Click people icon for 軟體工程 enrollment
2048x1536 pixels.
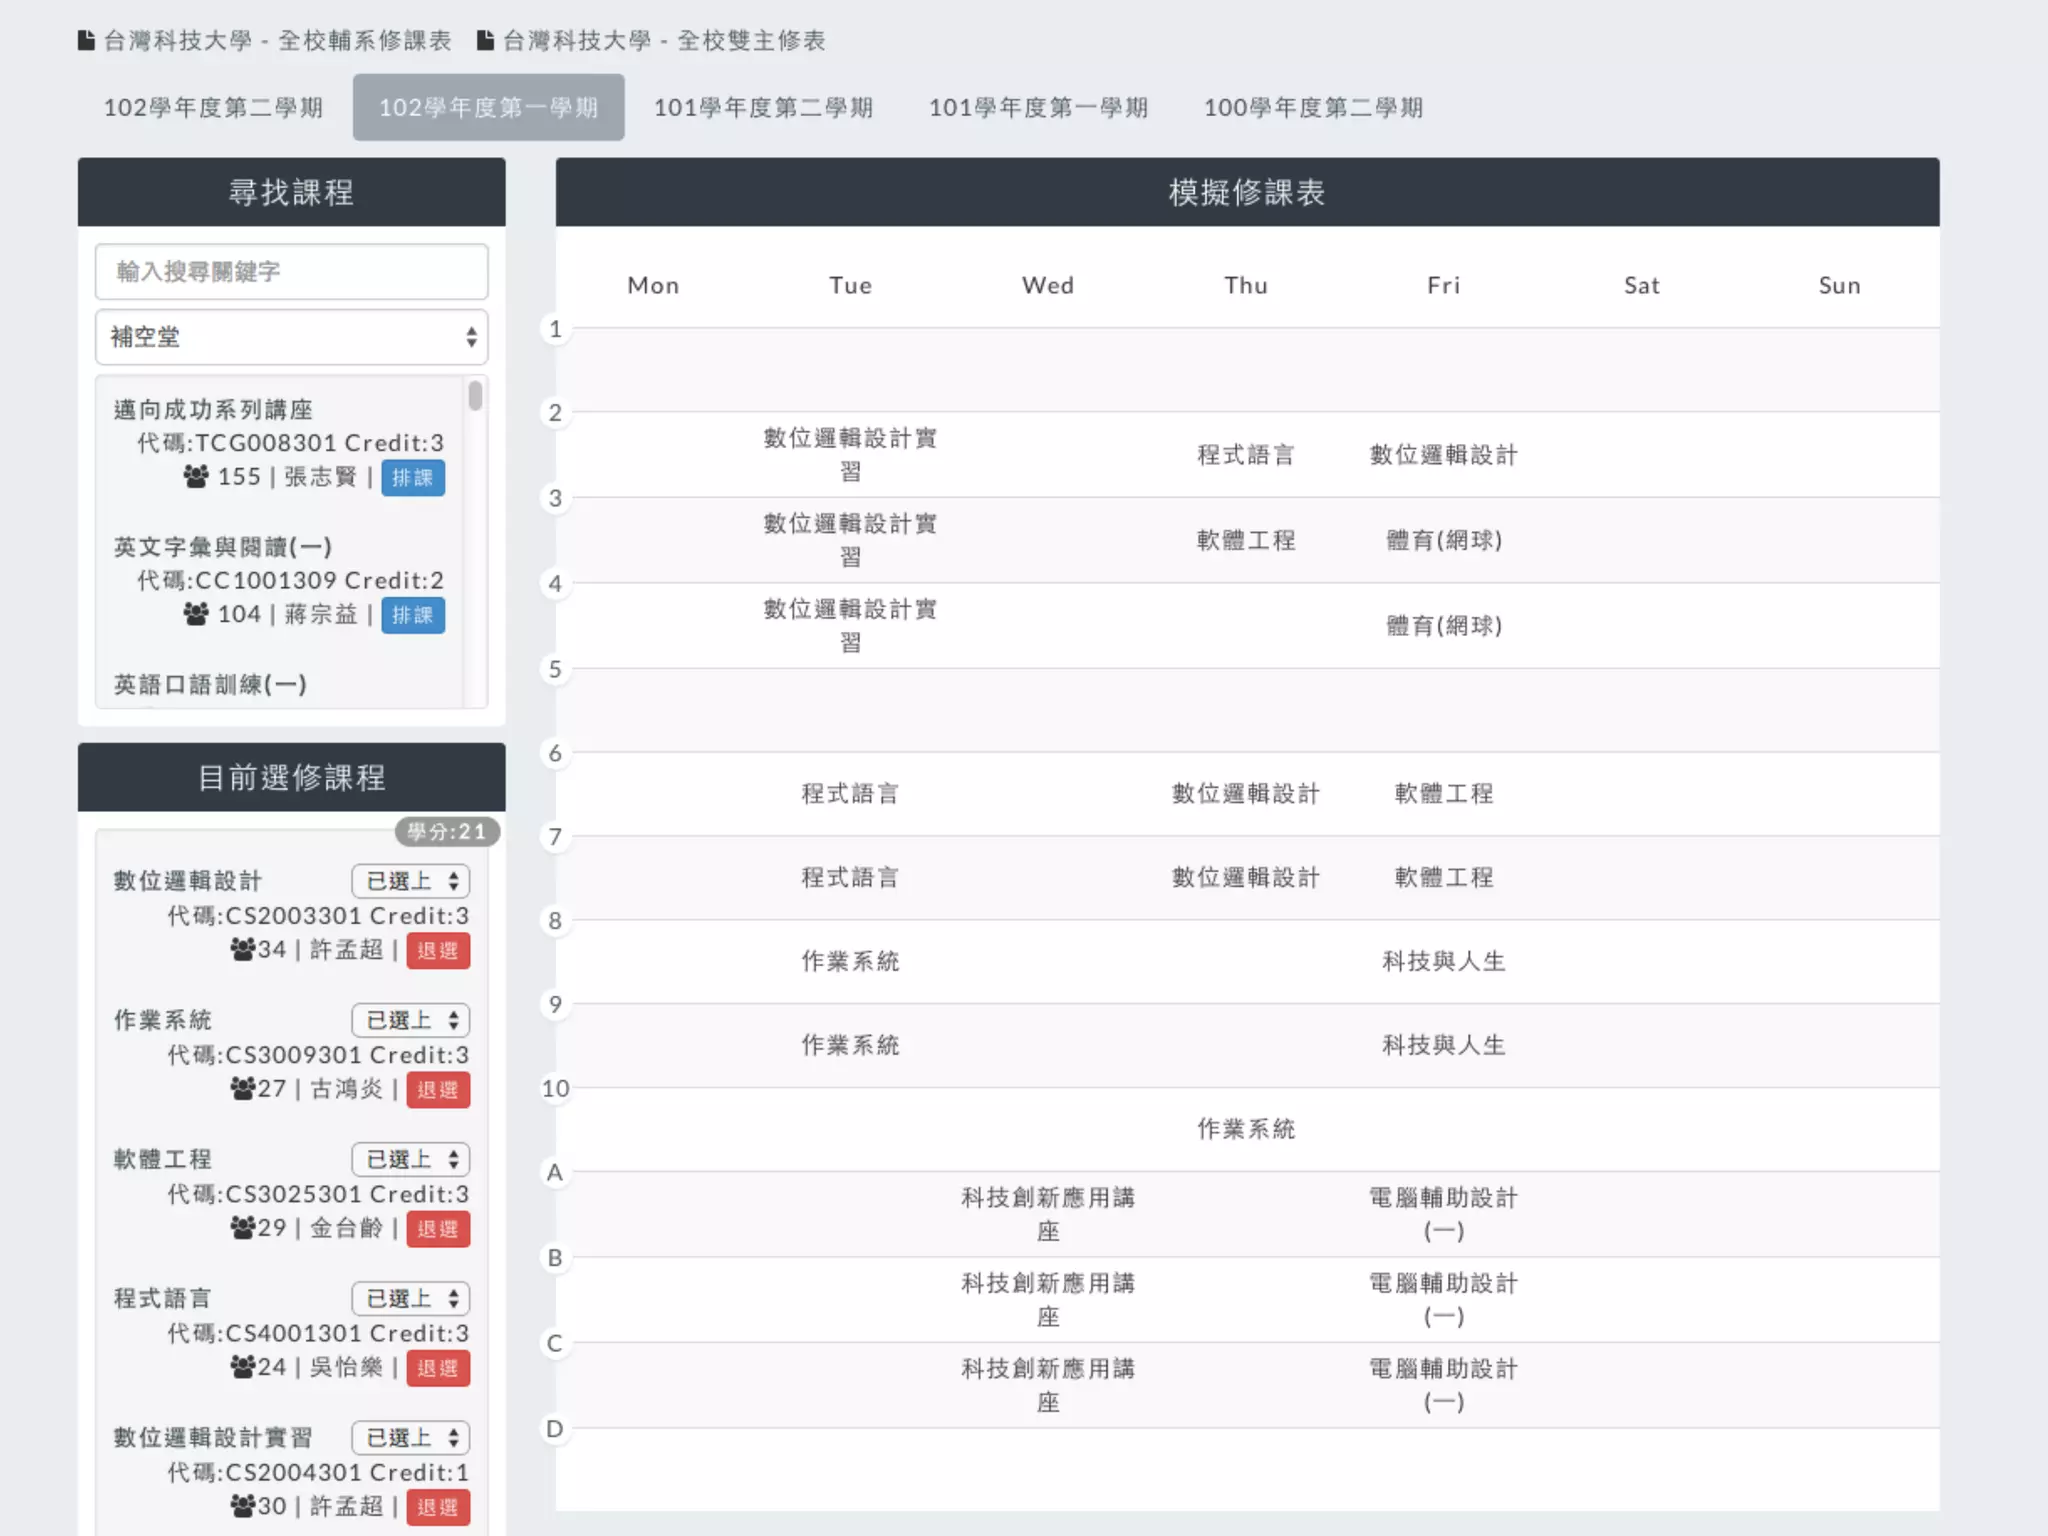point(242,1226)
